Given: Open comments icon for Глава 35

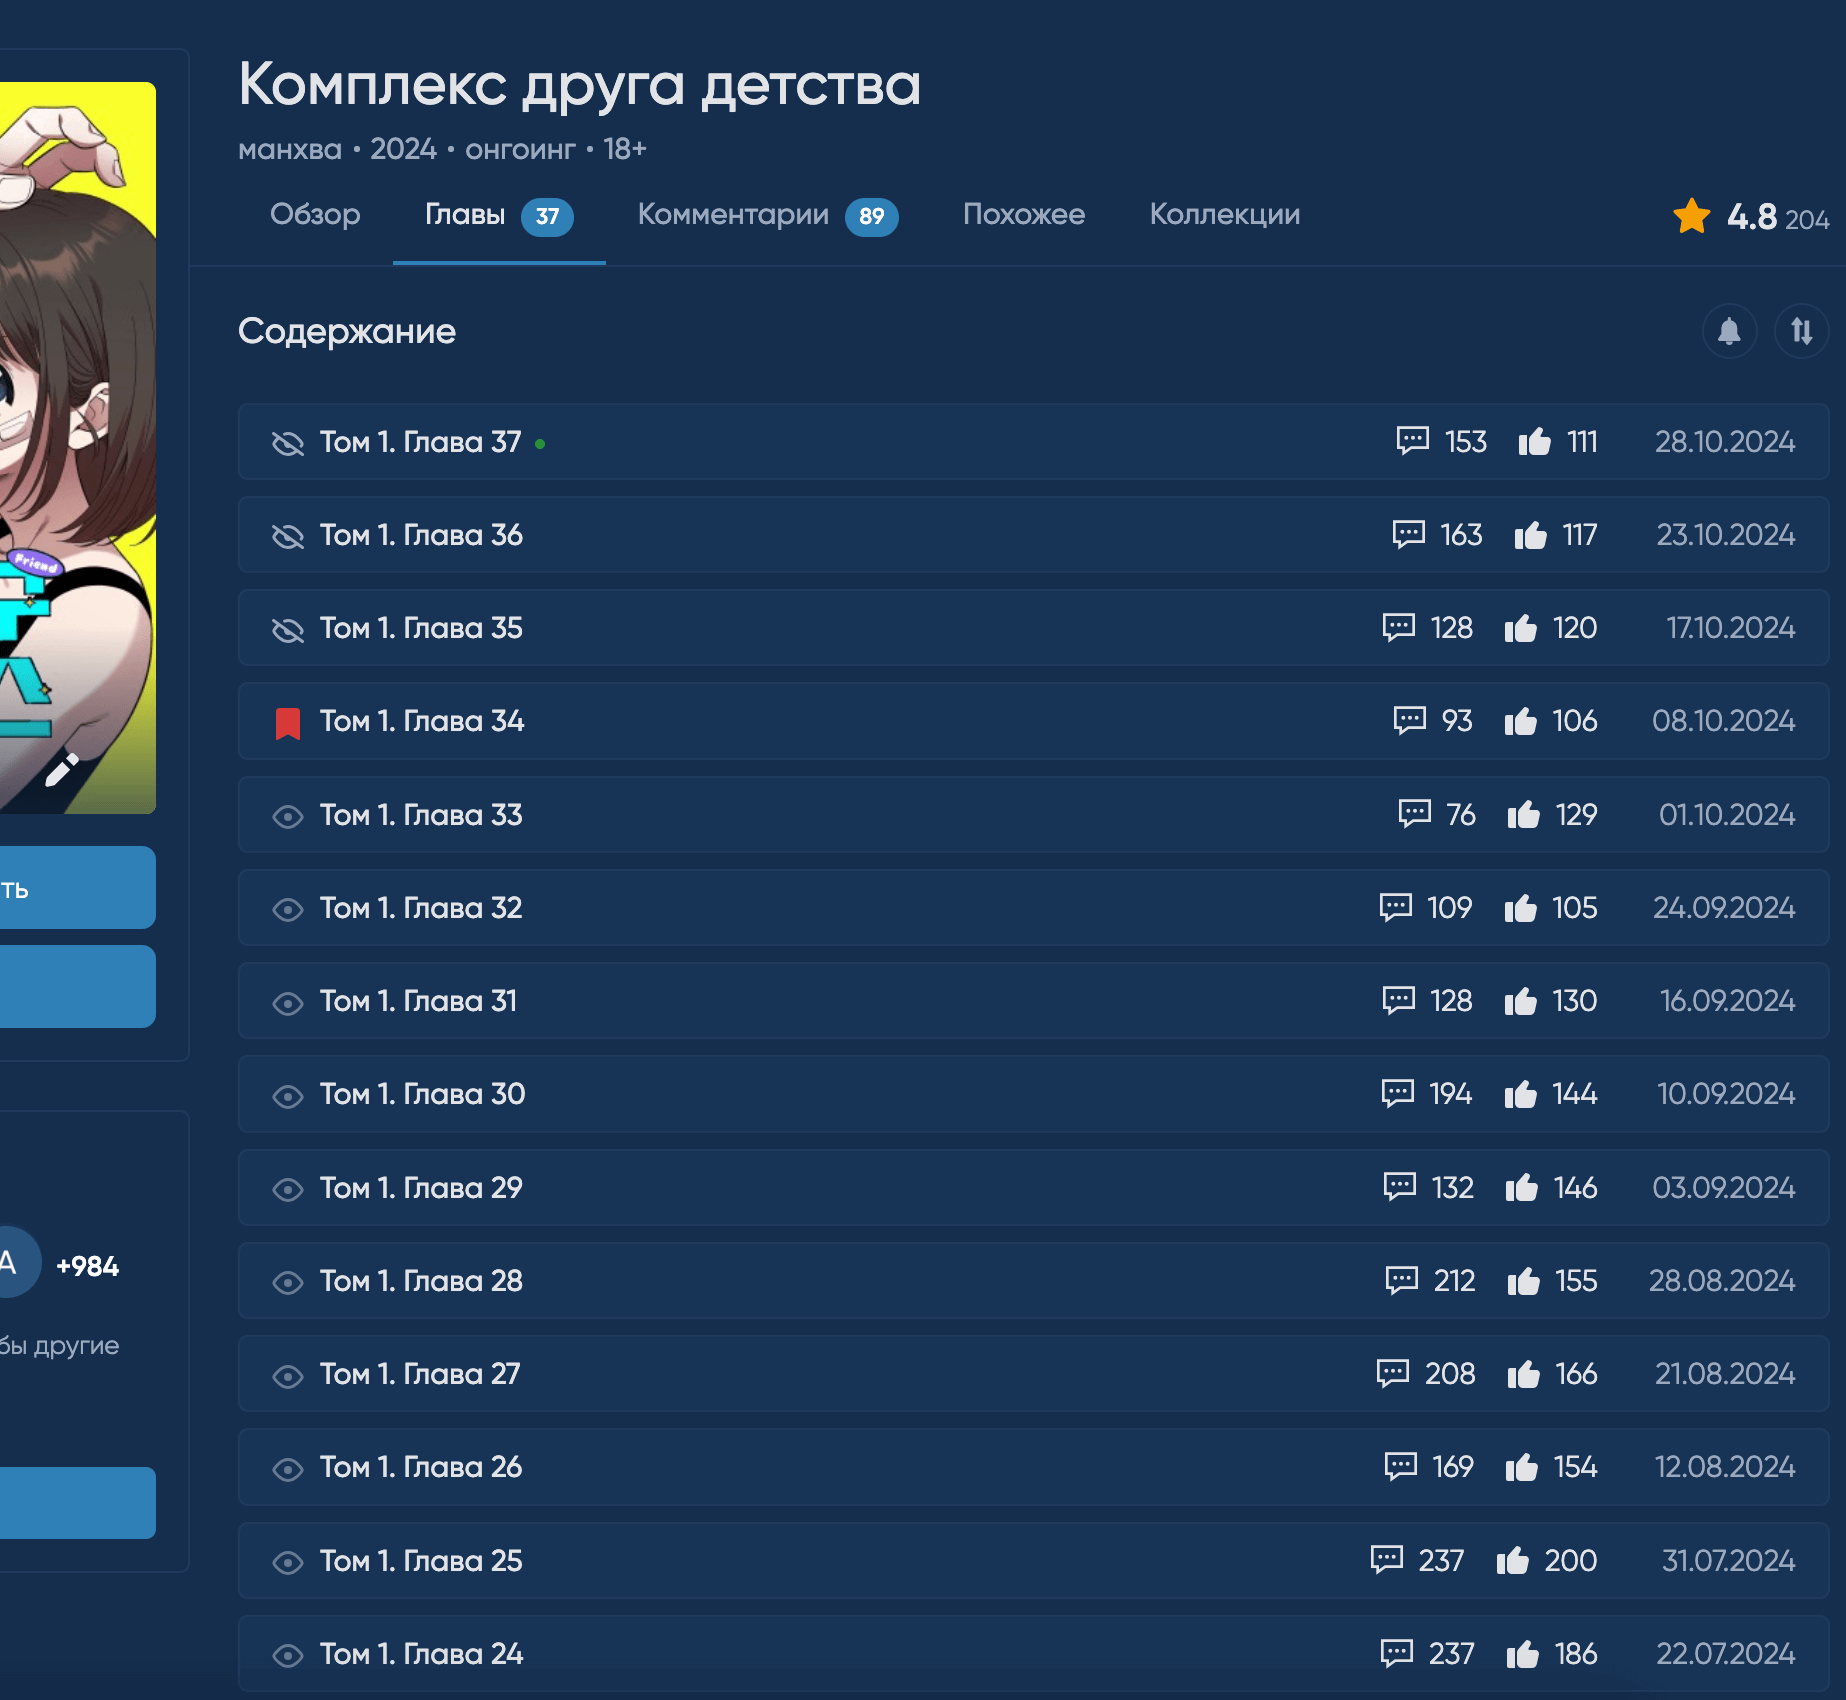Looking at the screenshot, I should tap(1398, 628).
